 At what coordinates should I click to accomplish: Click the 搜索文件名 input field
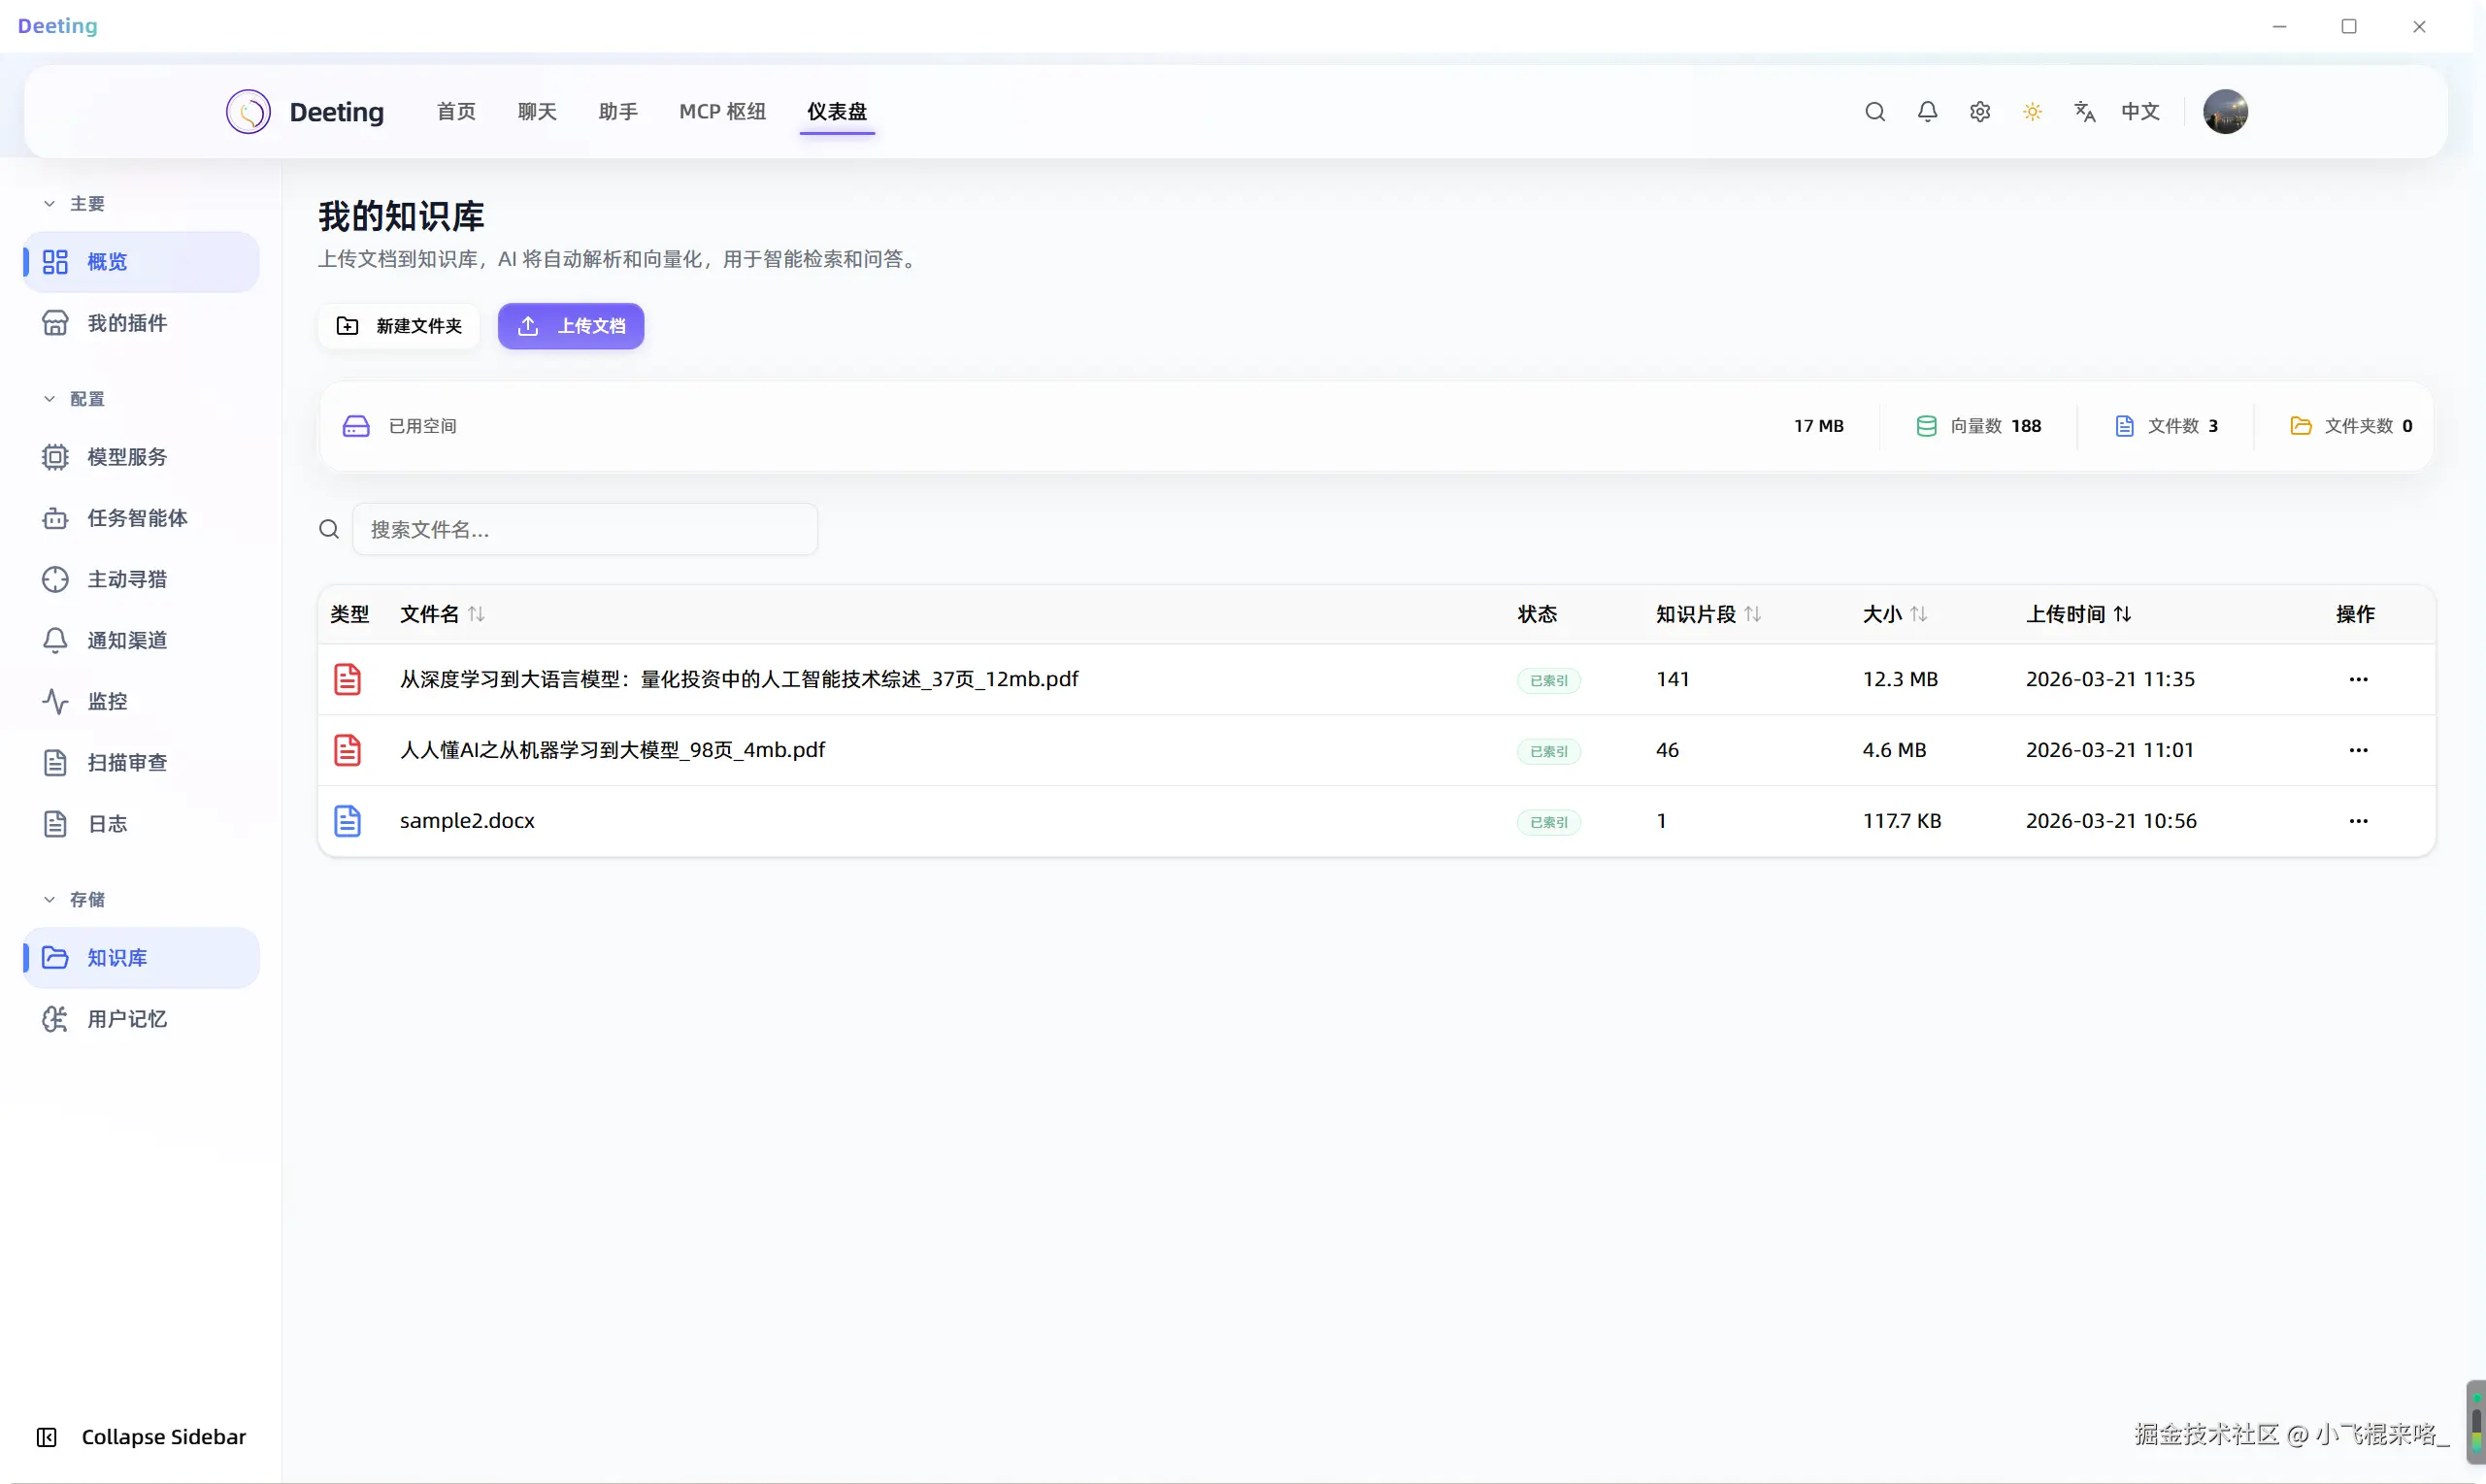click(x=585, y=529)
